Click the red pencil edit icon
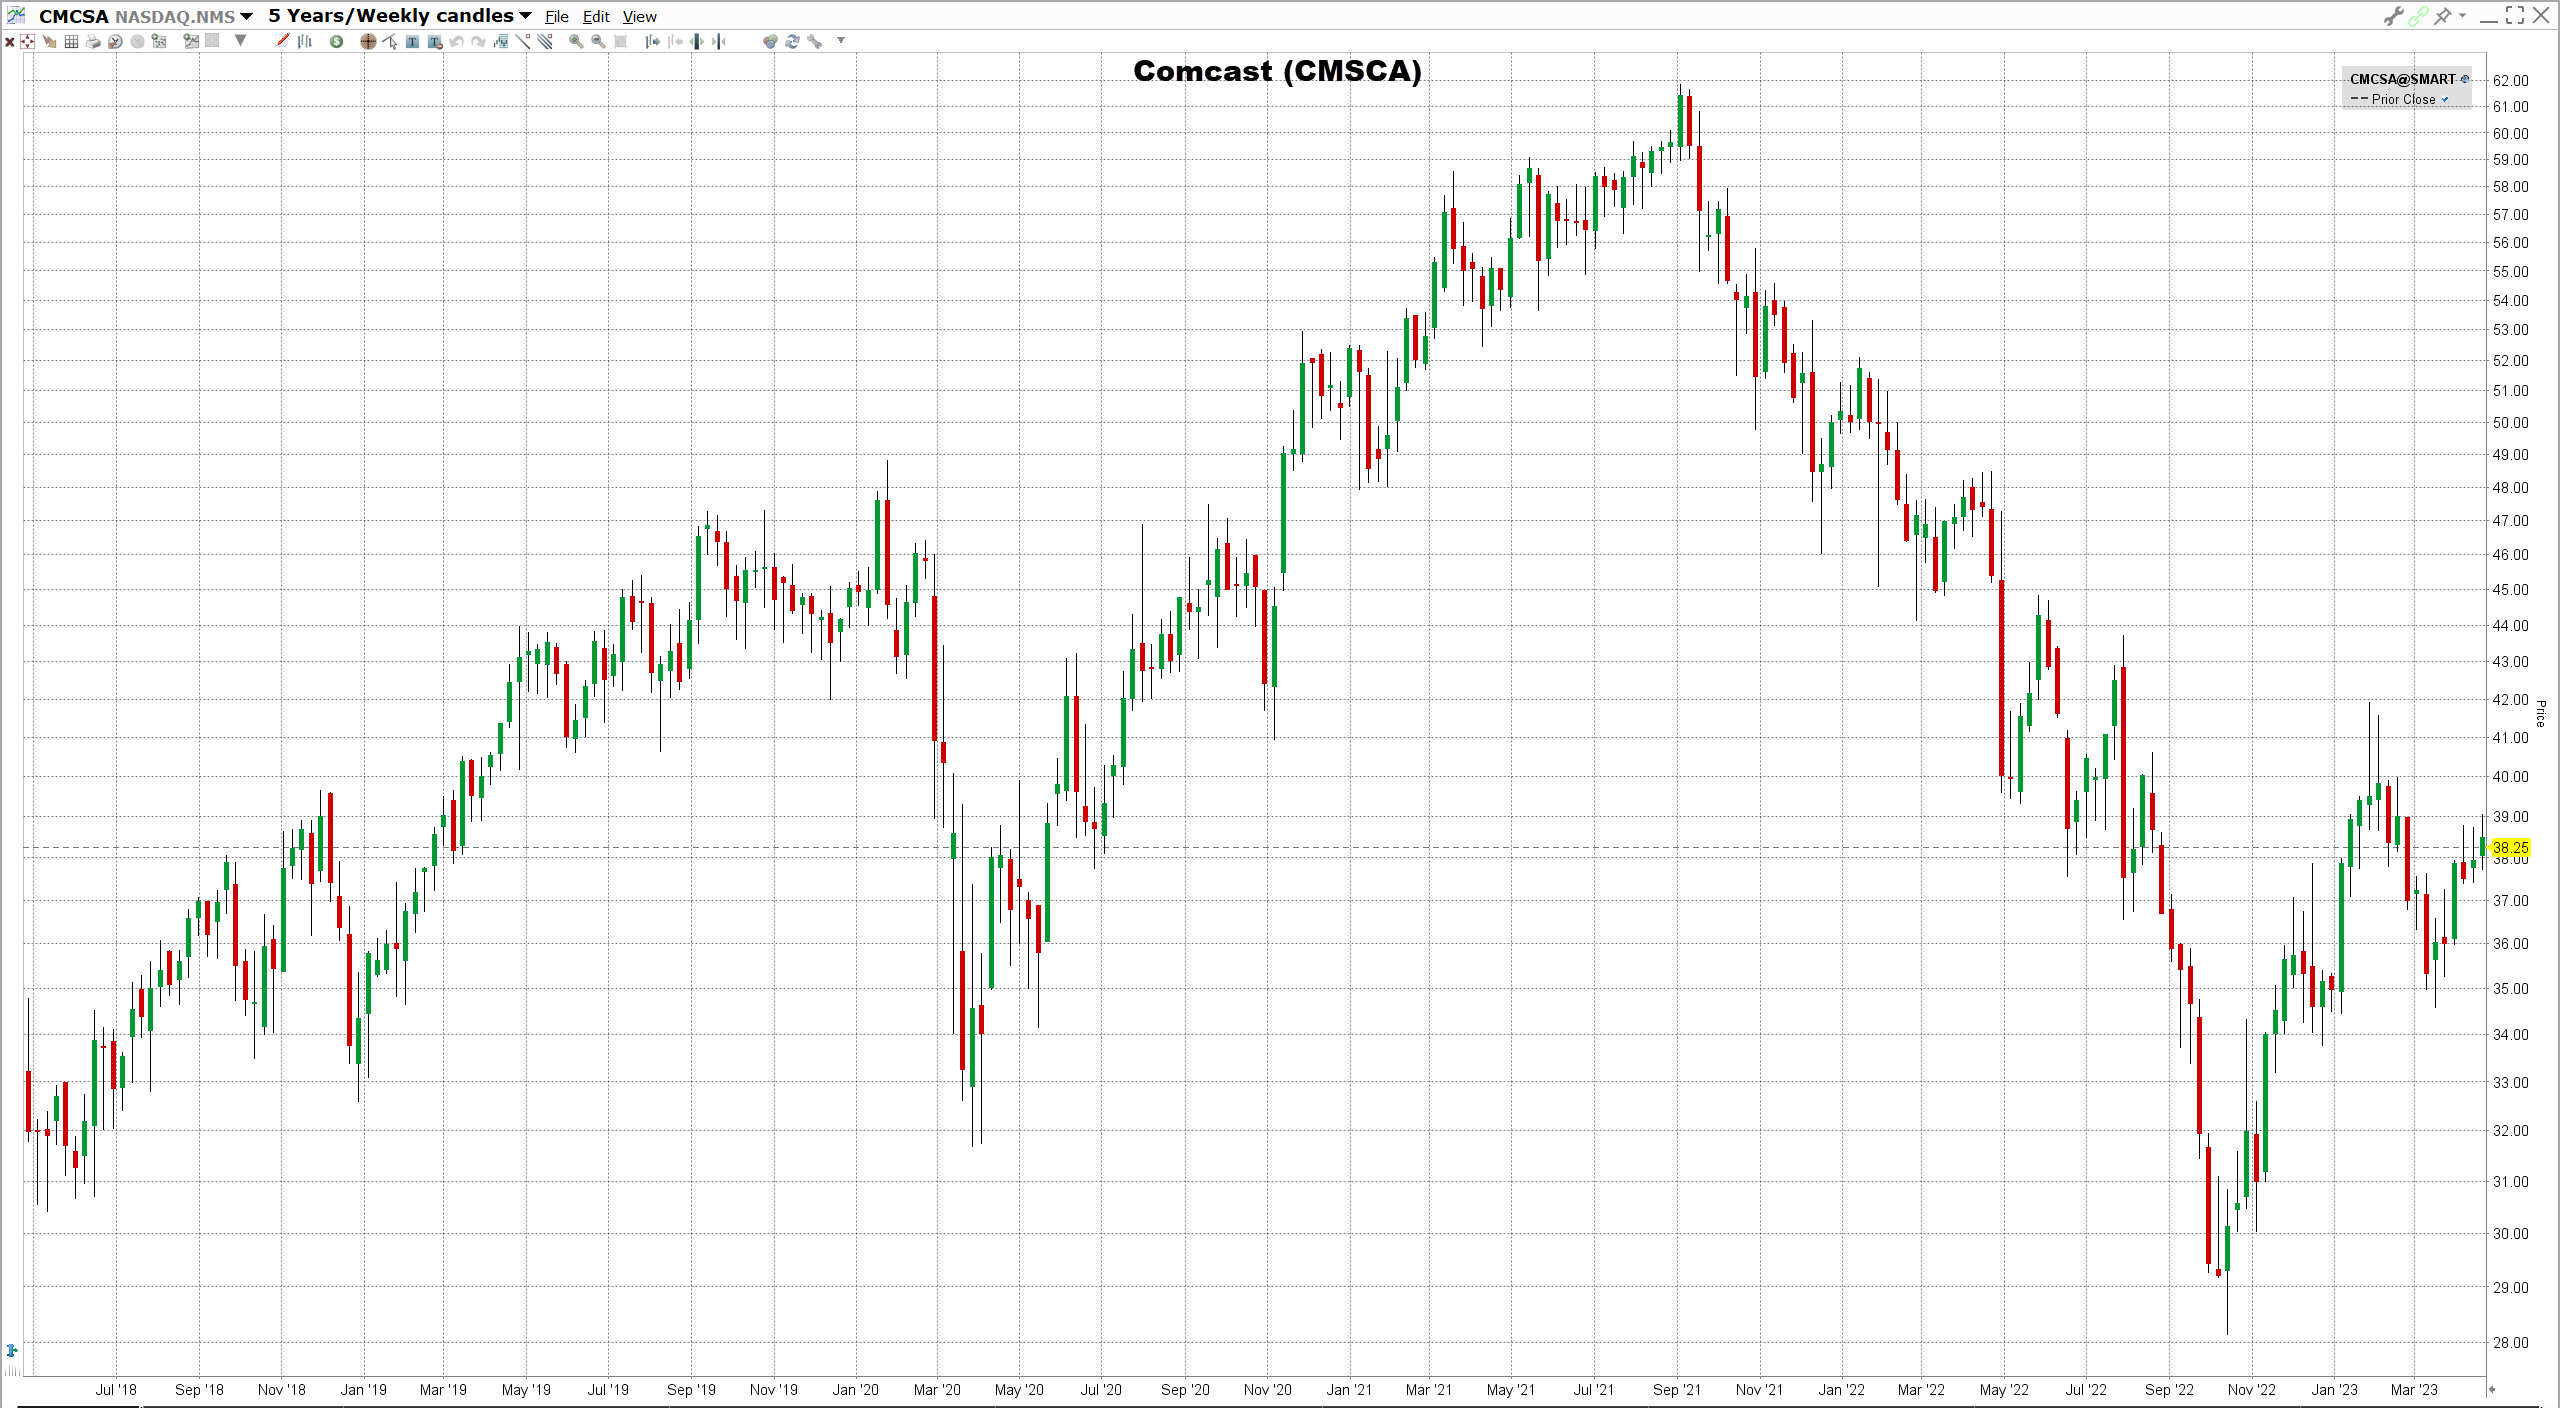The image size is (2560, 1408). [282, 41]
